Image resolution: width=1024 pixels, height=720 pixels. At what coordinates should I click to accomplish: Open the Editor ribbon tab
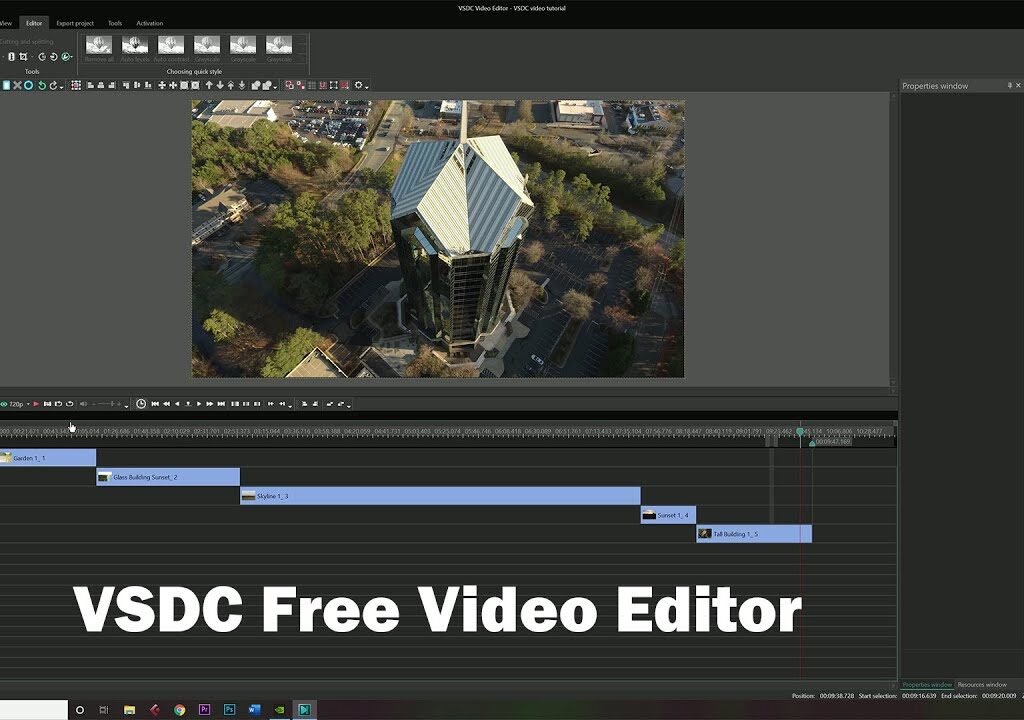pos(34,23)
